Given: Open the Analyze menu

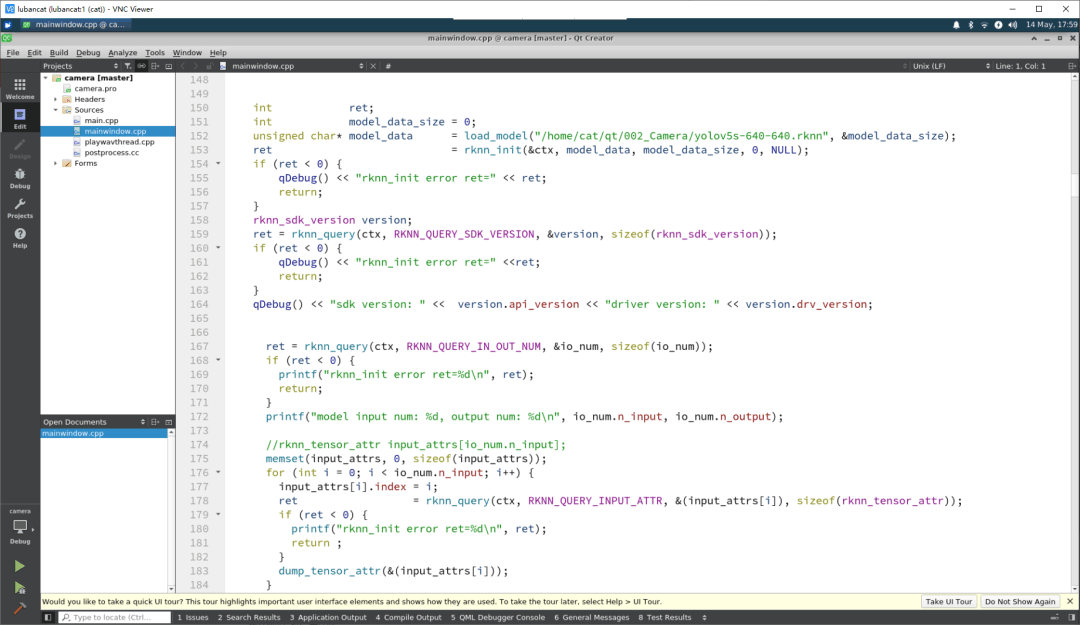Looking at the screenshot, I should (x=123, y=52).
